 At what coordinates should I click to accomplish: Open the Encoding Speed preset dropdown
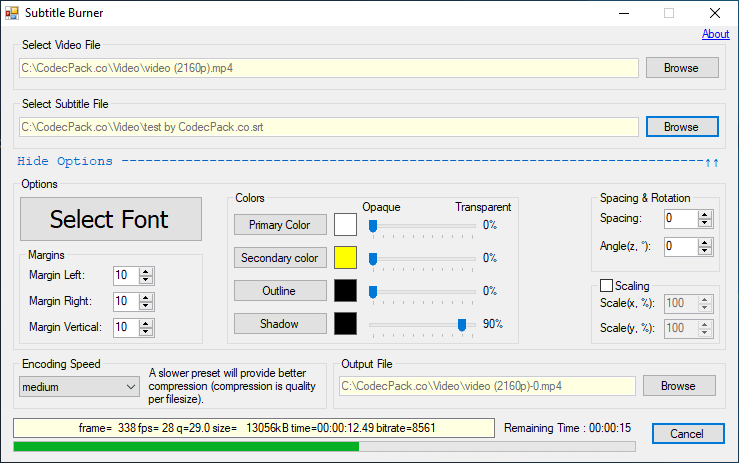(x=80, y=386)
